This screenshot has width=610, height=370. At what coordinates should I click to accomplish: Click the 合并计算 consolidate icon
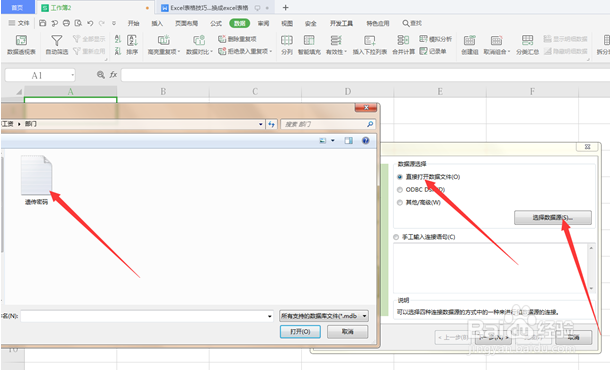click(x=403, y=40)
